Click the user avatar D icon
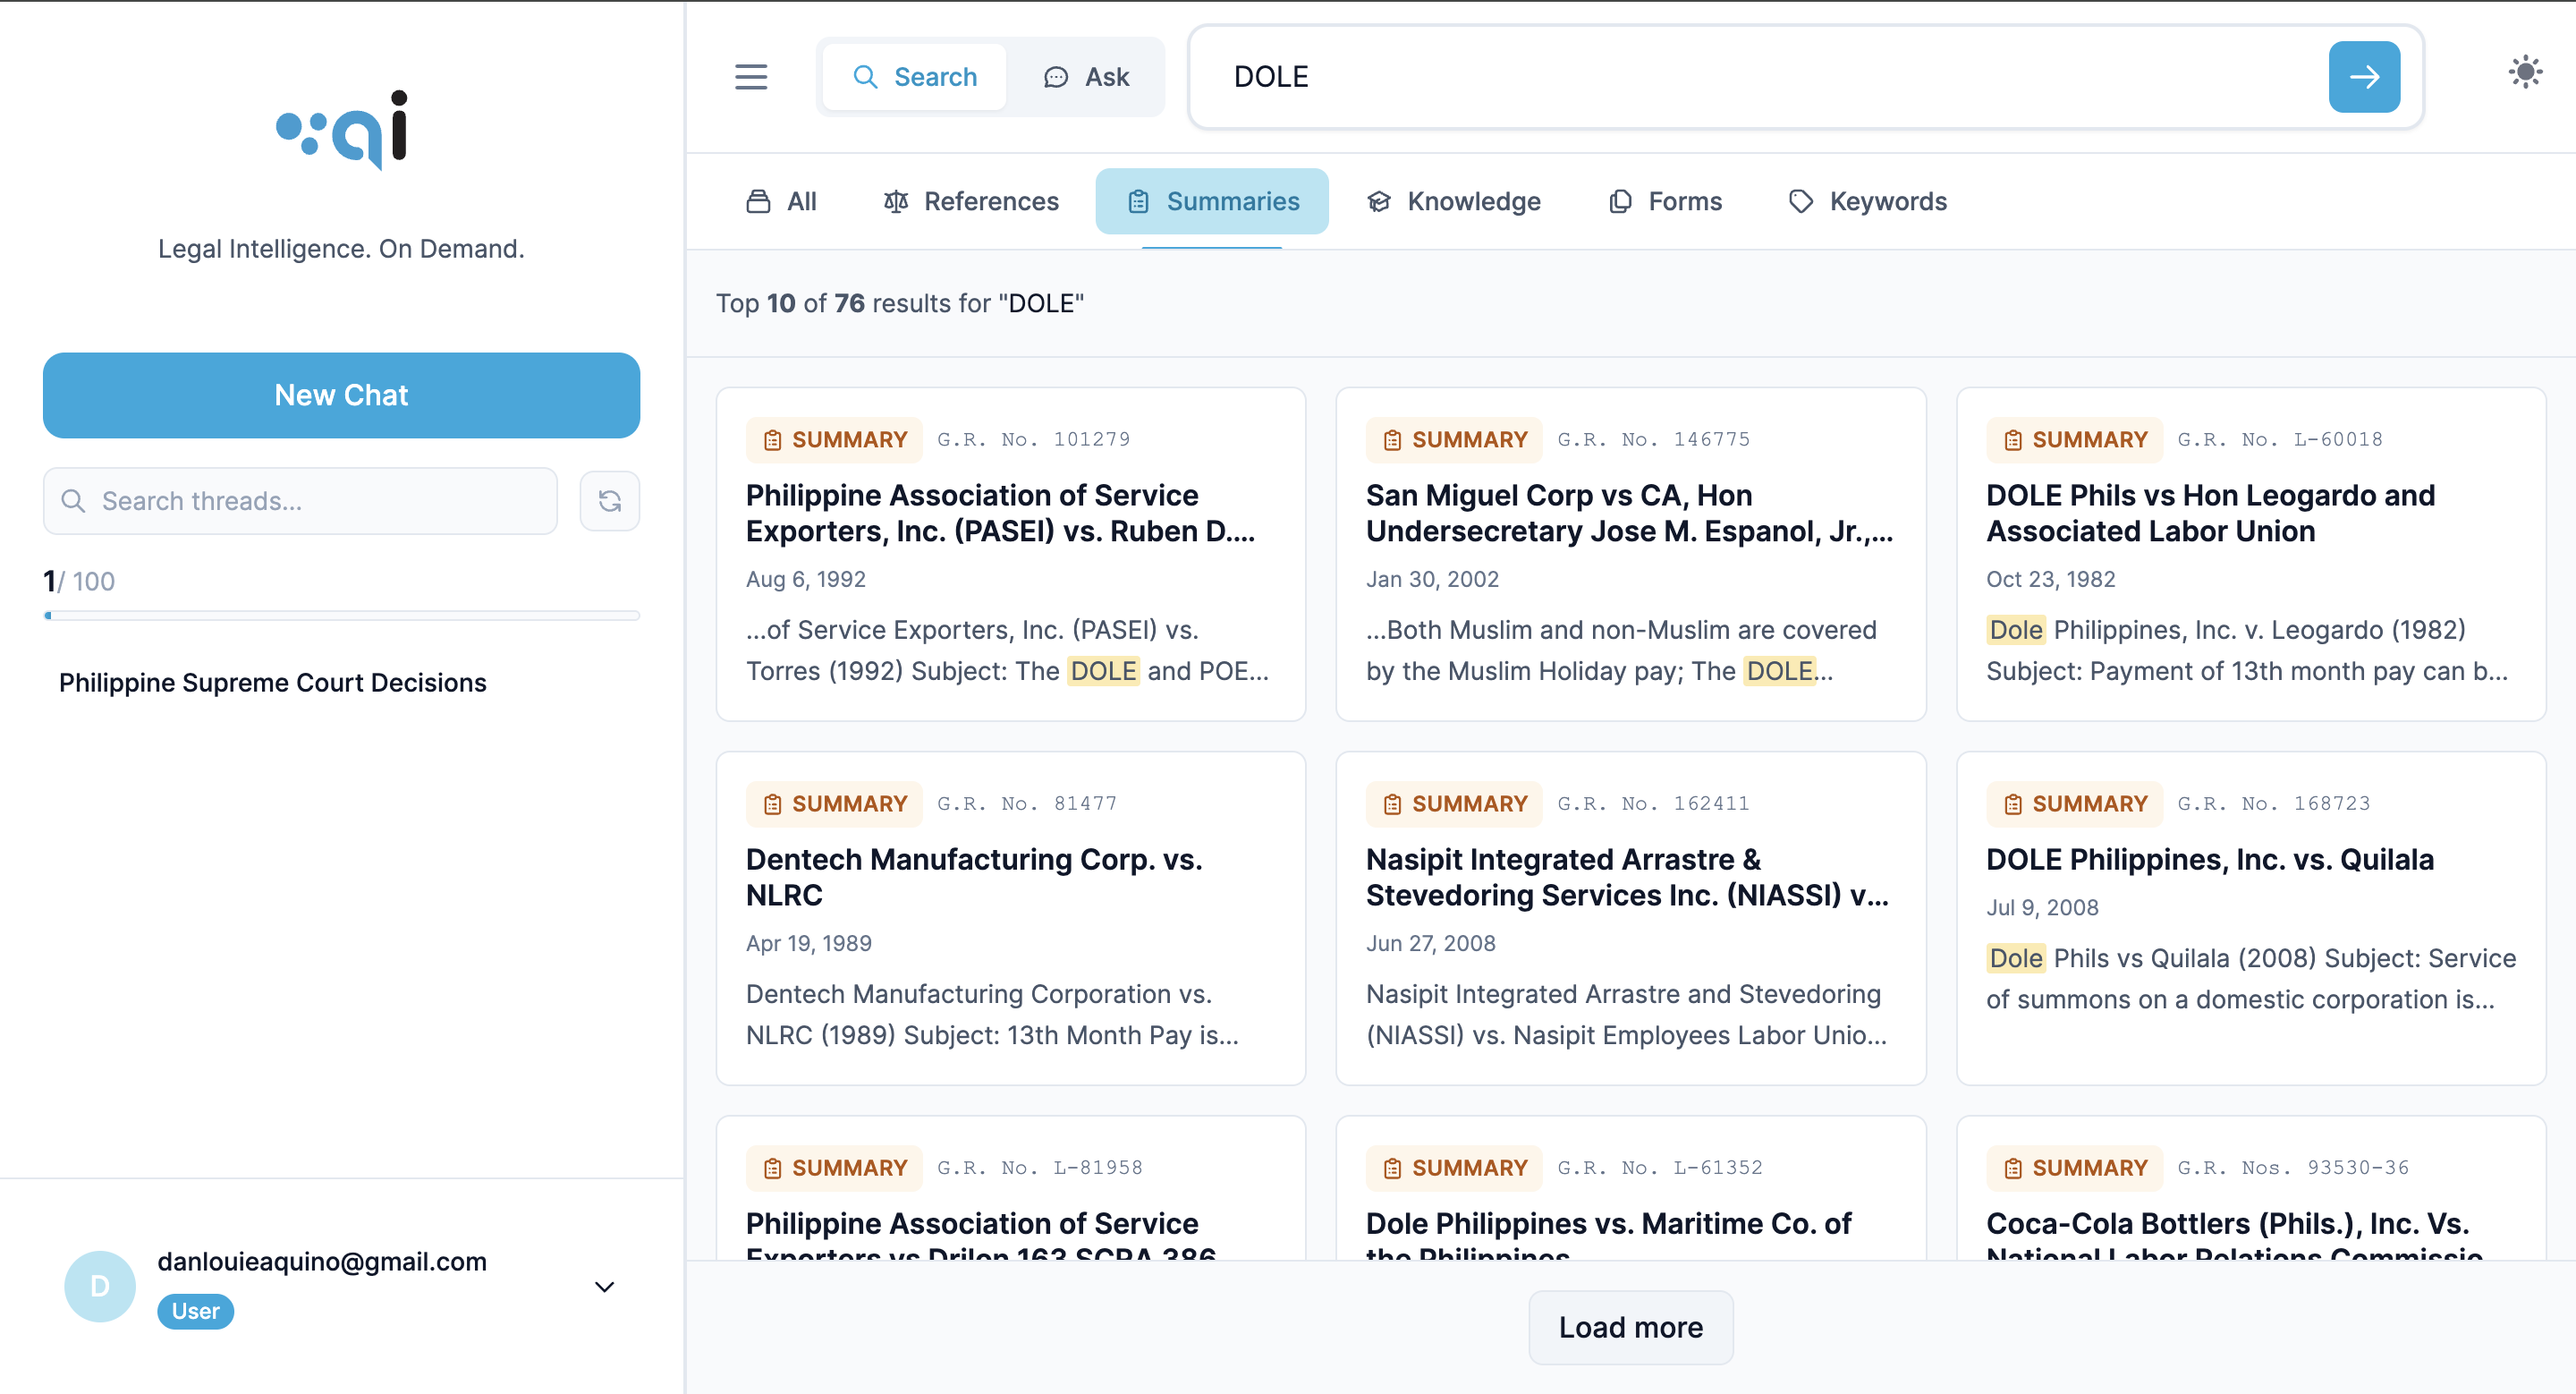 (99, 1286)
